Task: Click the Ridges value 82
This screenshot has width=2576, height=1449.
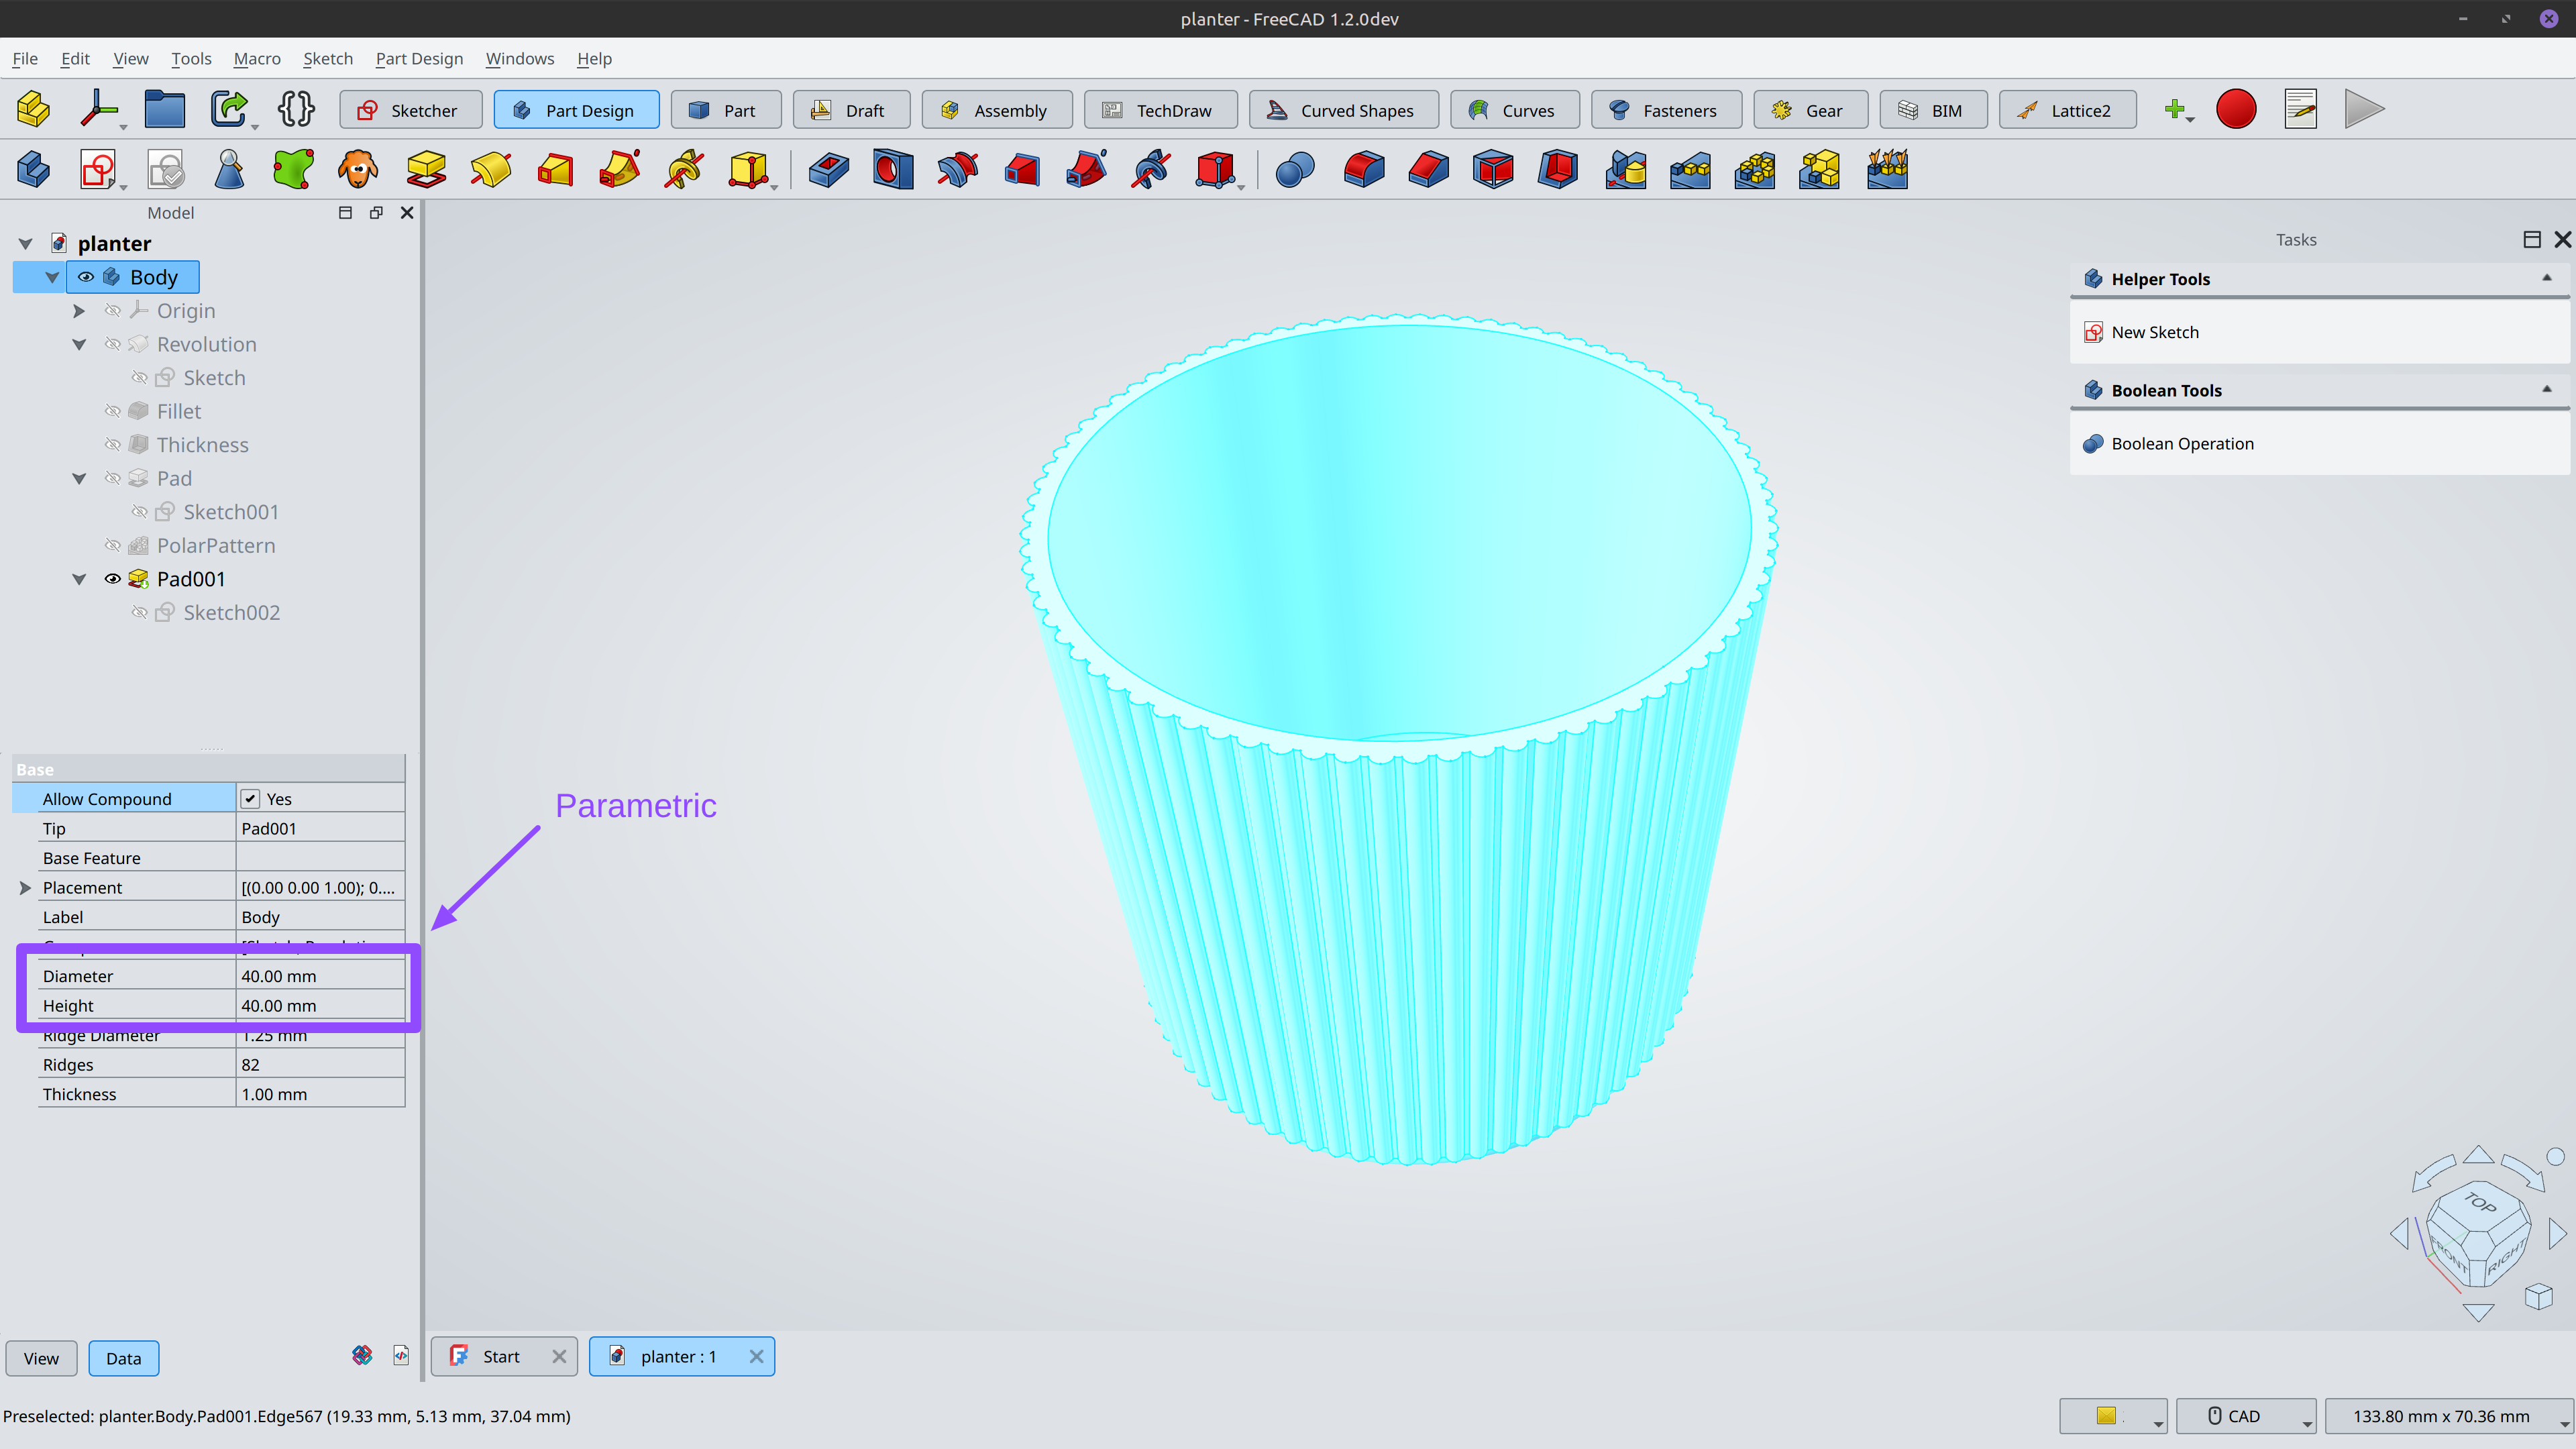Action: [320, 1065]
